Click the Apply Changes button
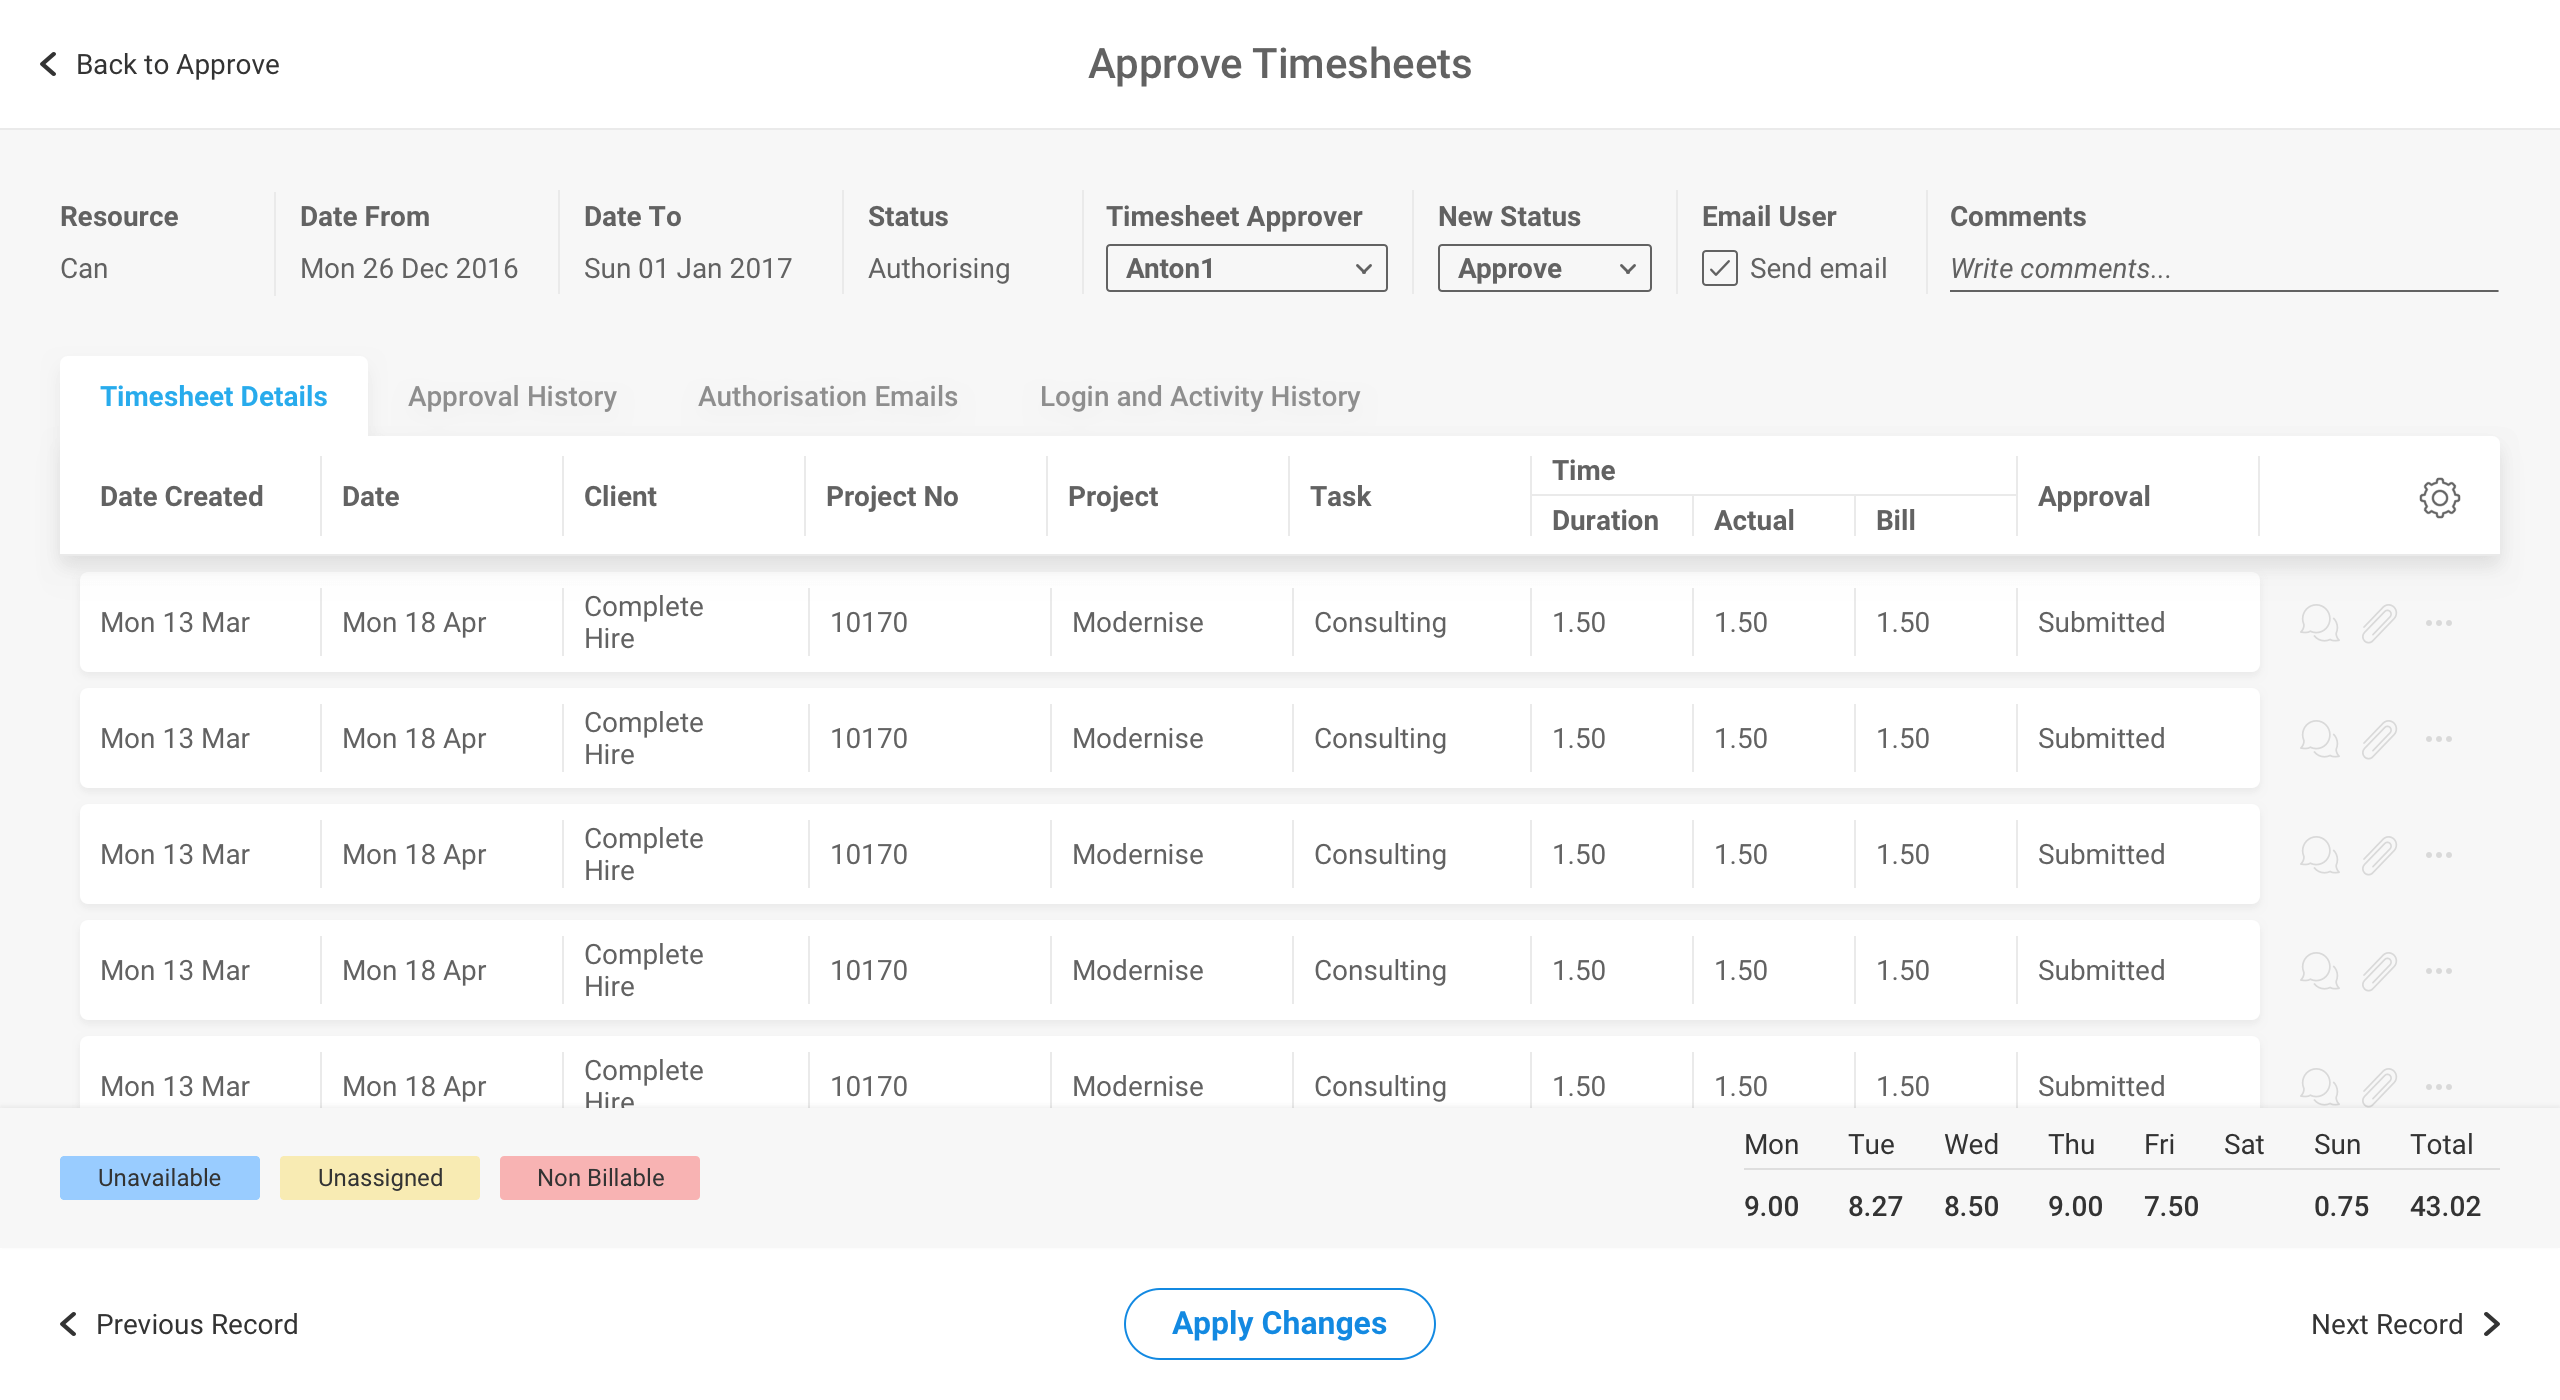2560x1400 pixels. 1279,1324
